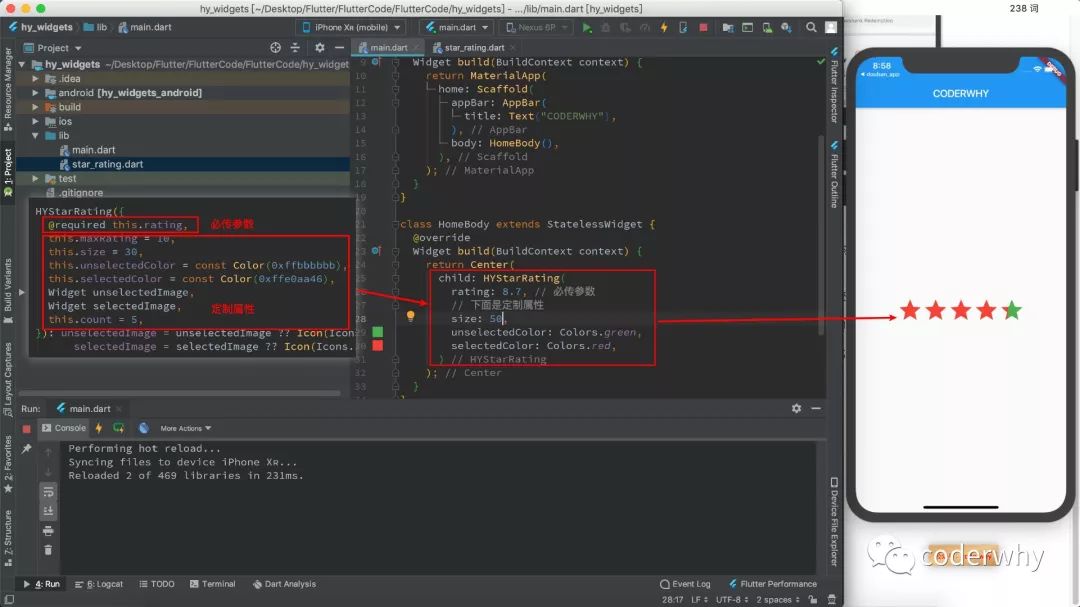The image size is (1080, 607).
Task: Open Flutter Performance panel
Action: [x=772, y=584]
